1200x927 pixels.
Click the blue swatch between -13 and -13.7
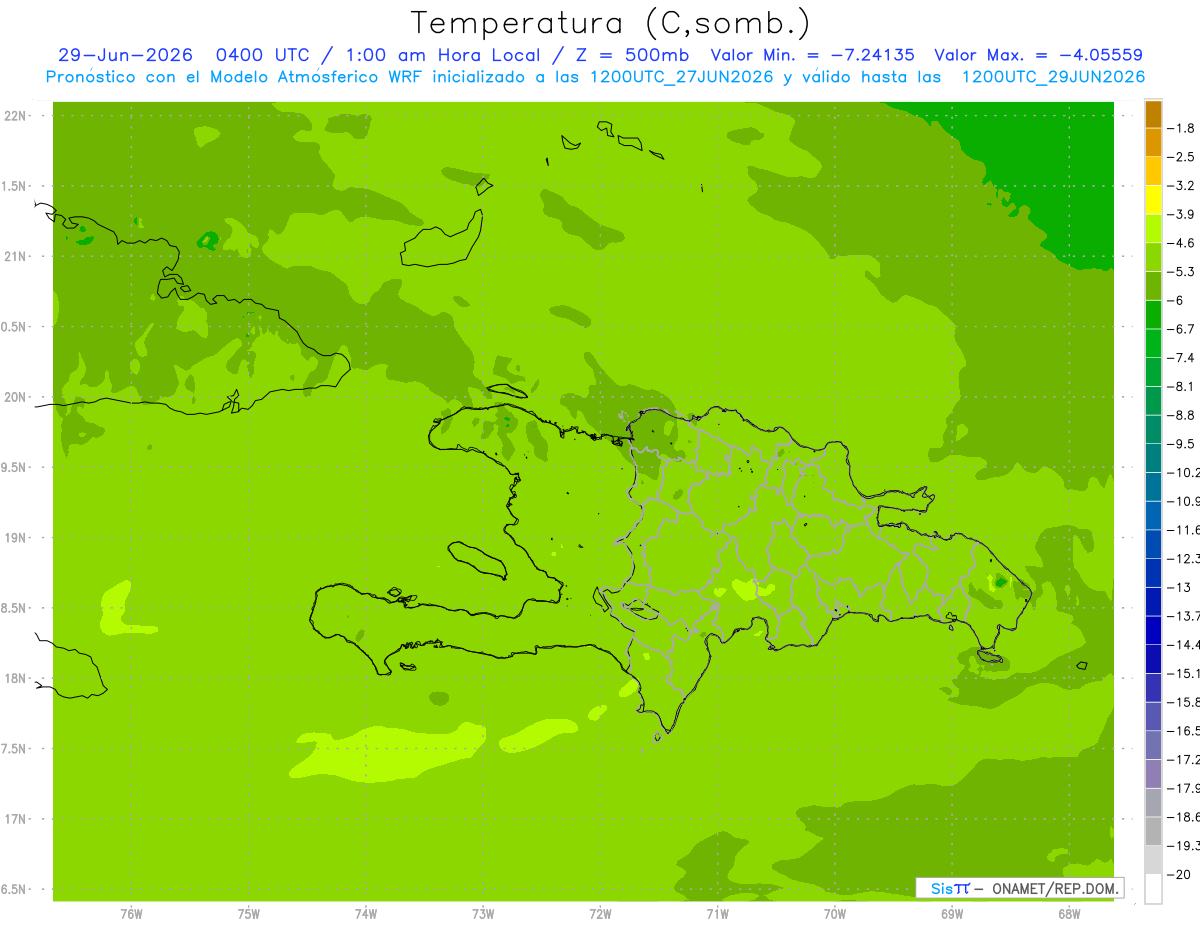coord(1153,601)
